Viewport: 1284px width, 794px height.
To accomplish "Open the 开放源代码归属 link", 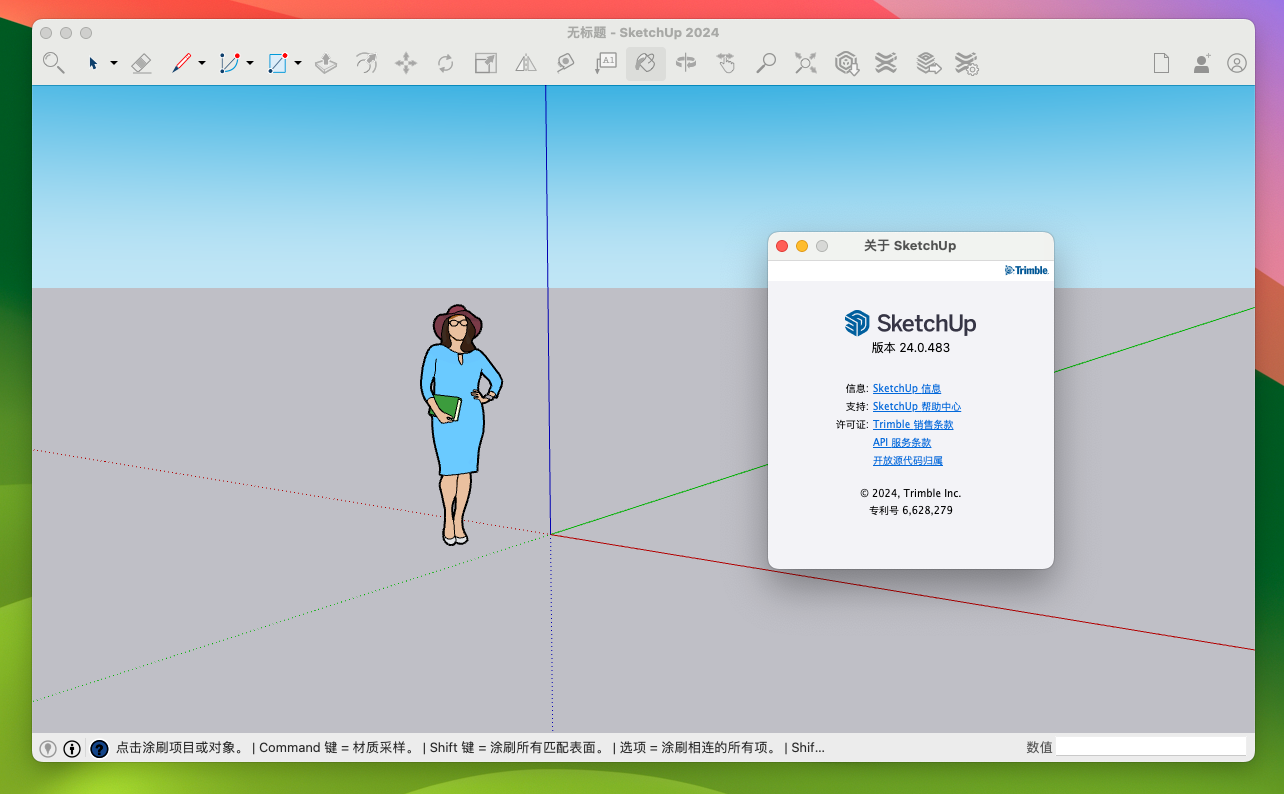I will click(x=908, y=460).
